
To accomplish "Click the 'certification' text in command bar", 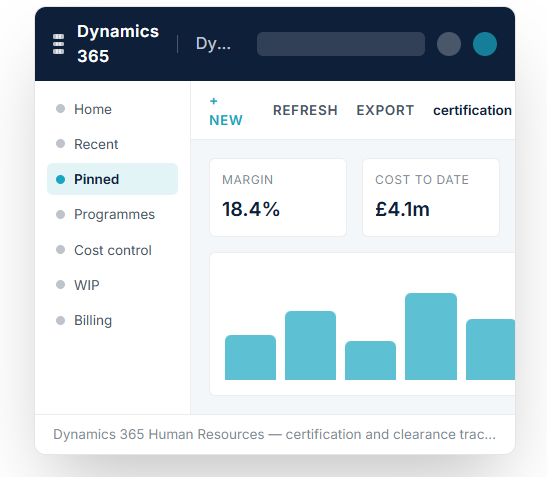I will (x=472, y=111).
